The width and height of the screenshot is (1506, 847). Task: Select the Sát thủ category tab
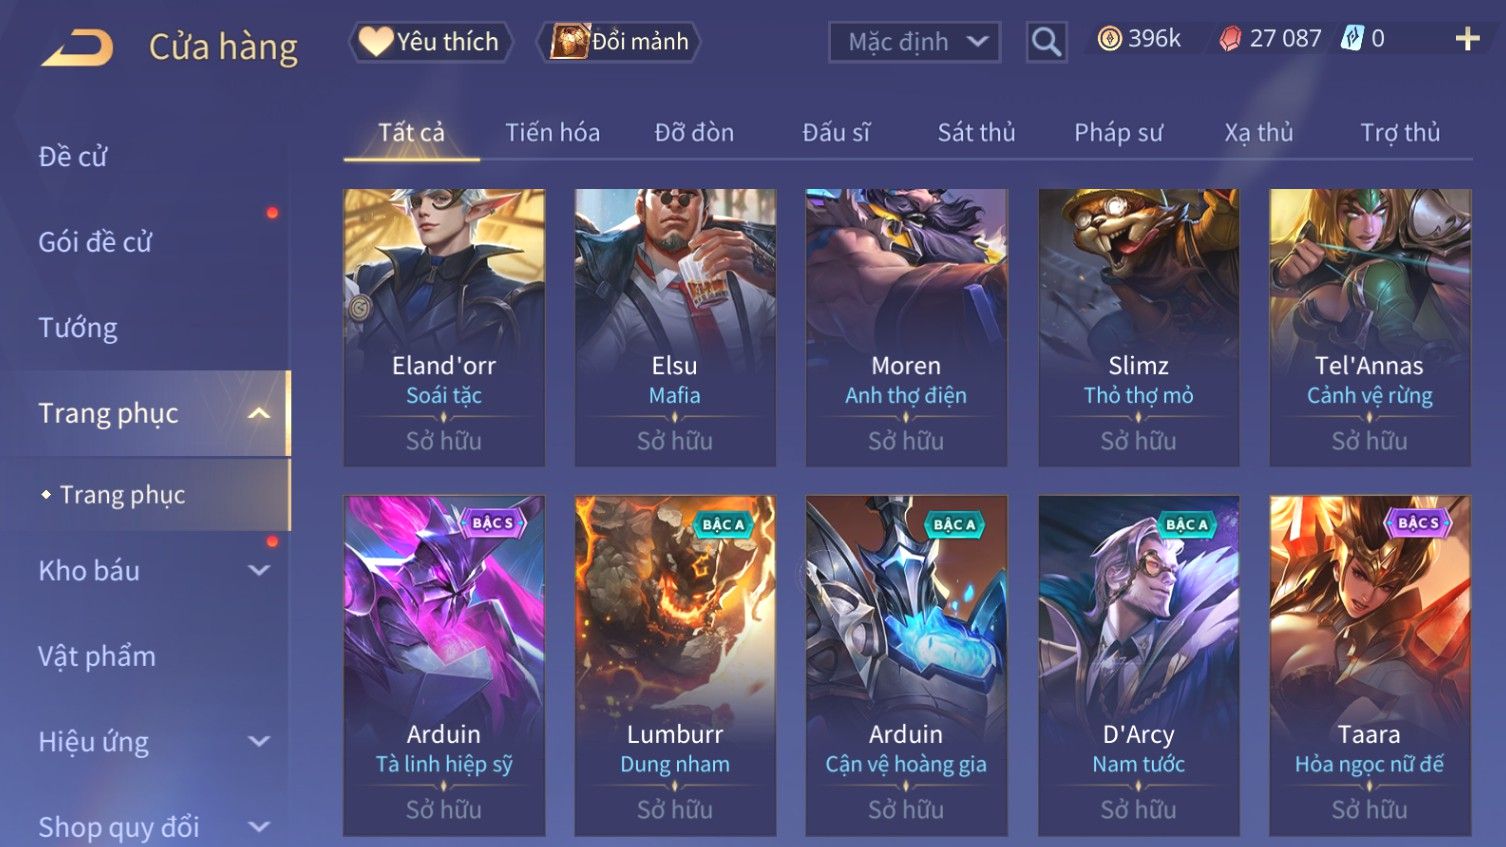point(976,132)
